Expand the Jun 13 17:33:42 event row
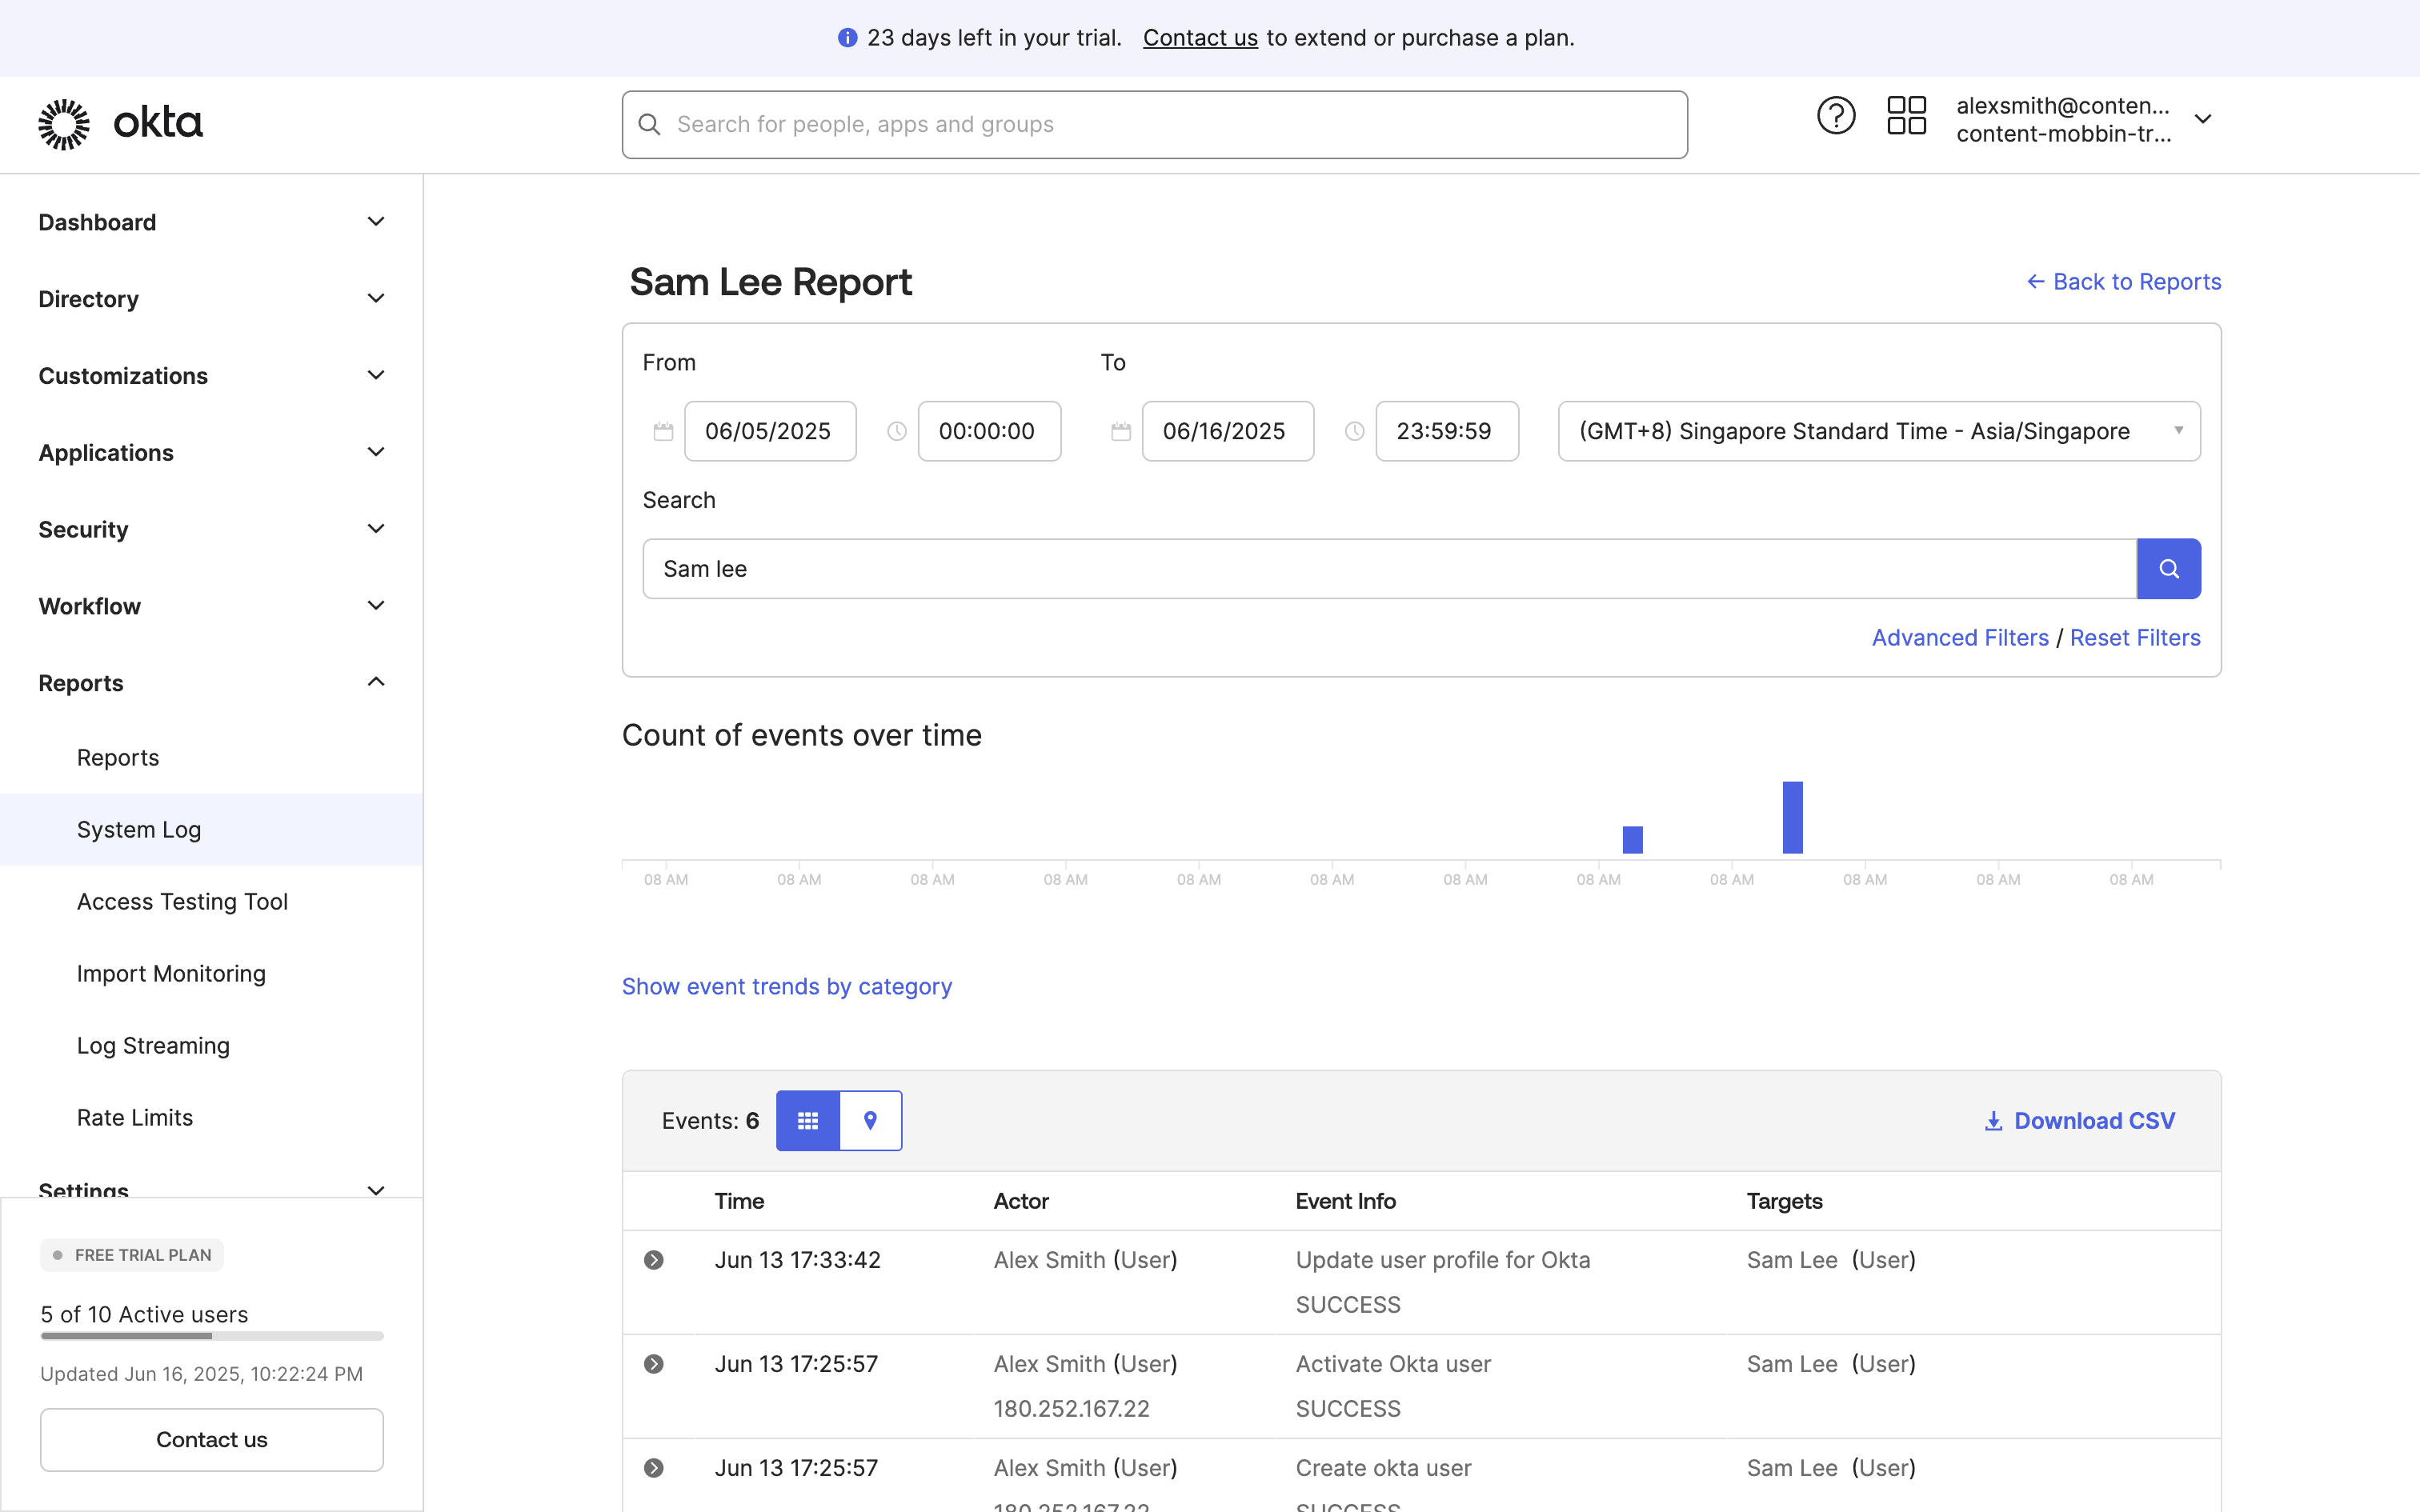 [654, 1260]
